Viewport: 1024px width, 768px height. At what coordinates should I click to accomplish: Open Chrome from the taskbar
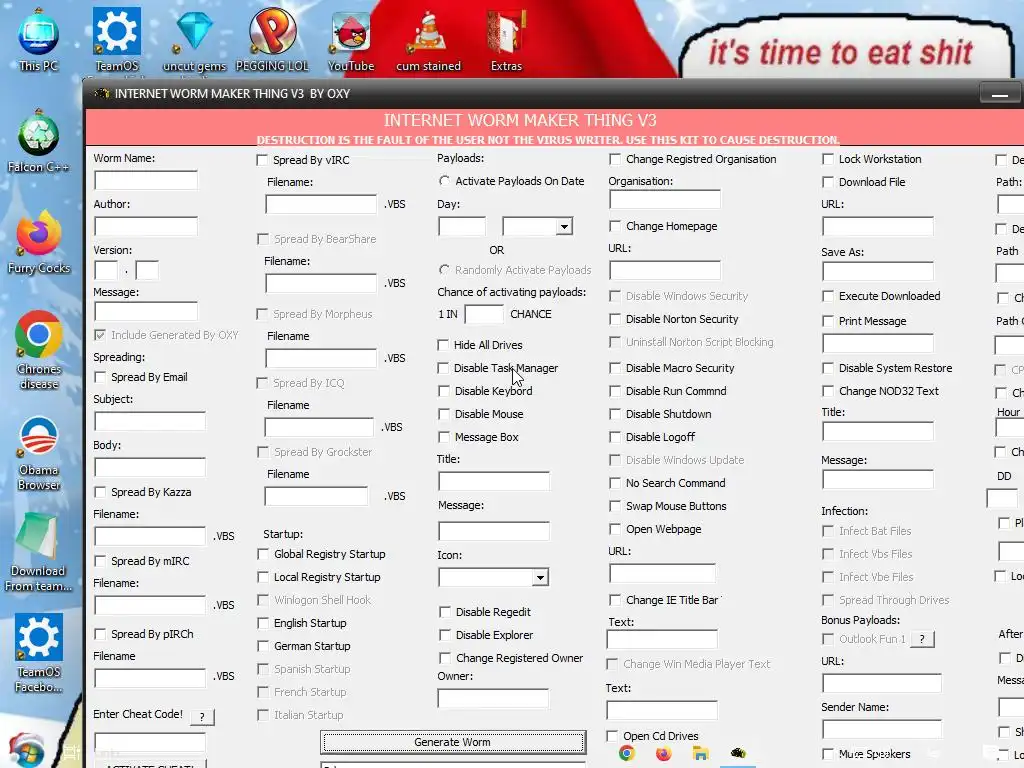point(627,754)
